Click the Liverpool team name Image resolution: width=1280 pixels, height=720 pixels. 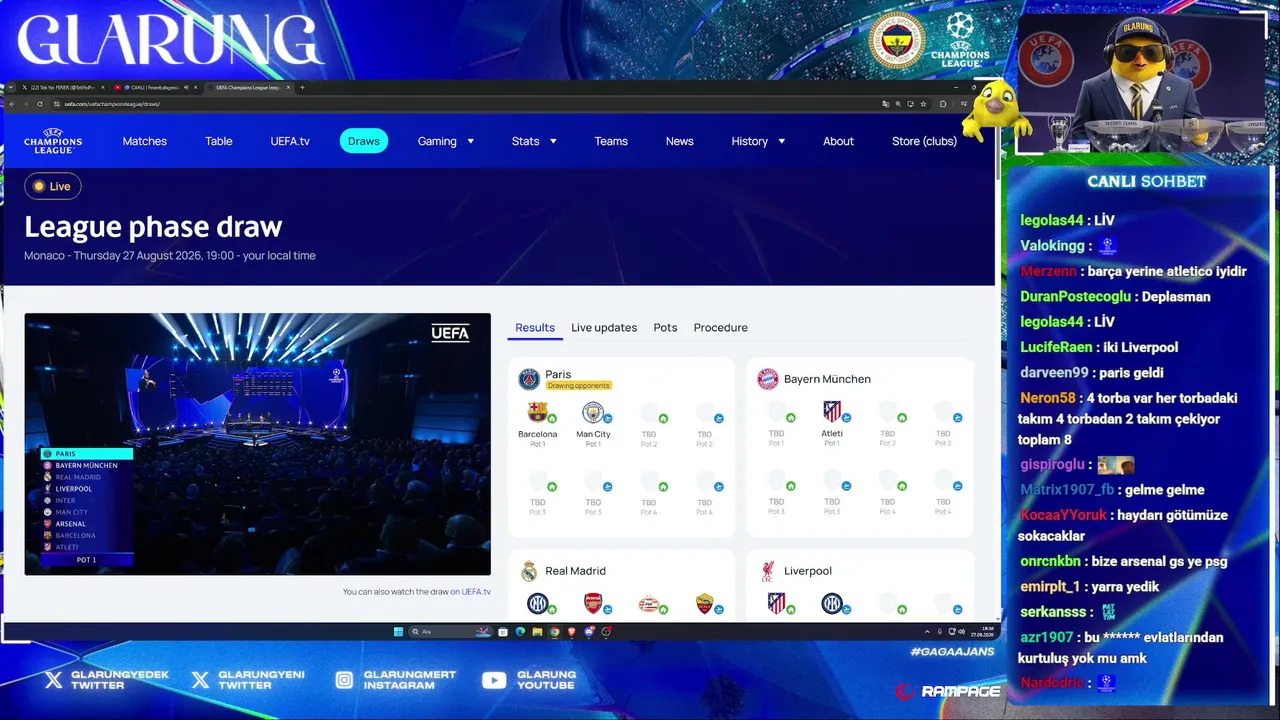click(808, 571)
